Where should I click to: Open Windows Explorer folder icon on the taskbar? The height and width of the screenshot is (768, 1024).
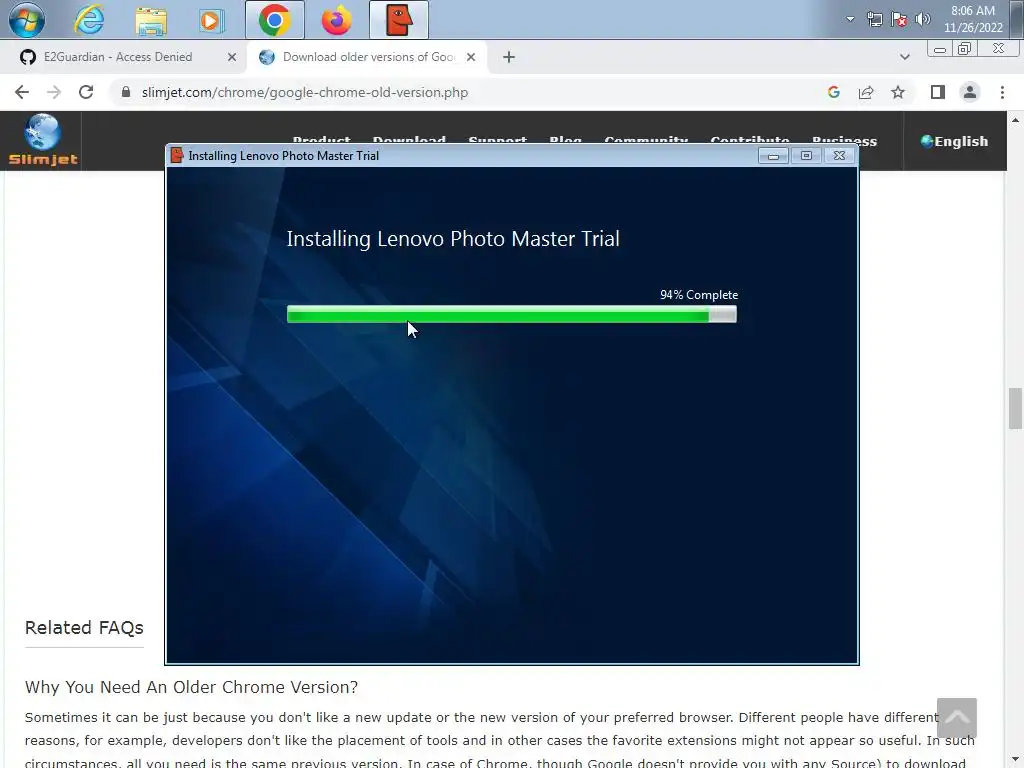coord(151,20)
